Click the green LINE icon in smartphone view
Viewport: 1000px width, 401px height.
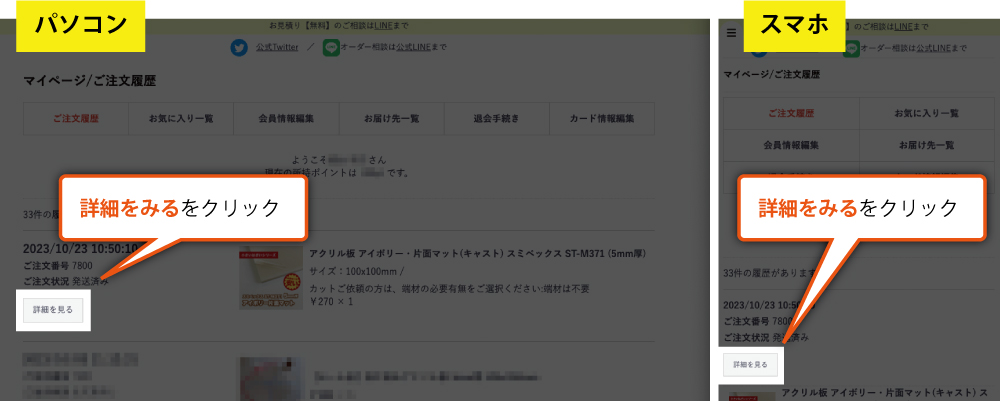[x=852, y=47]
